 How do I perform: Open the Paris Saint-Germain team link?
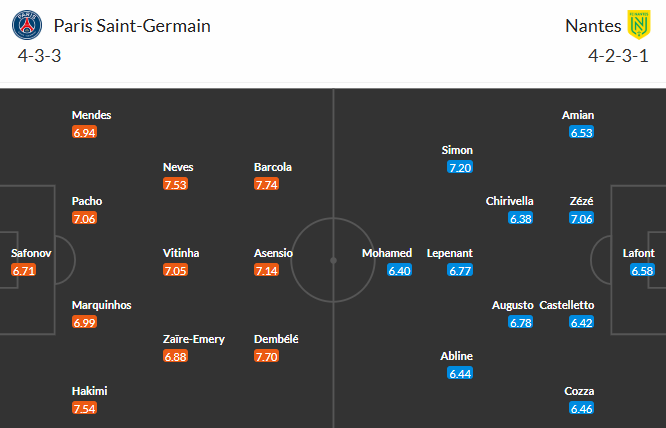pyautogui.click(x=132, y=26)
